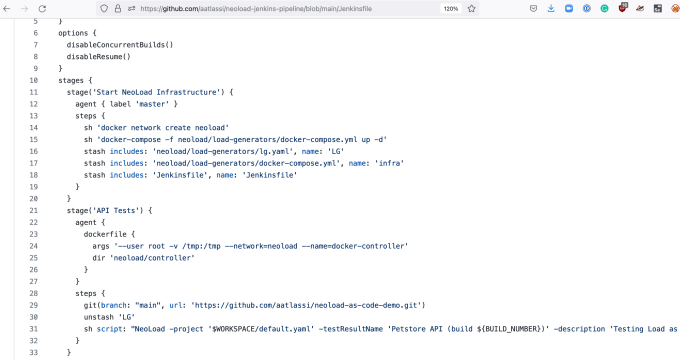Click the github.com address bar URL
This screenshot has height=360, width=680.
coord(256,9)
